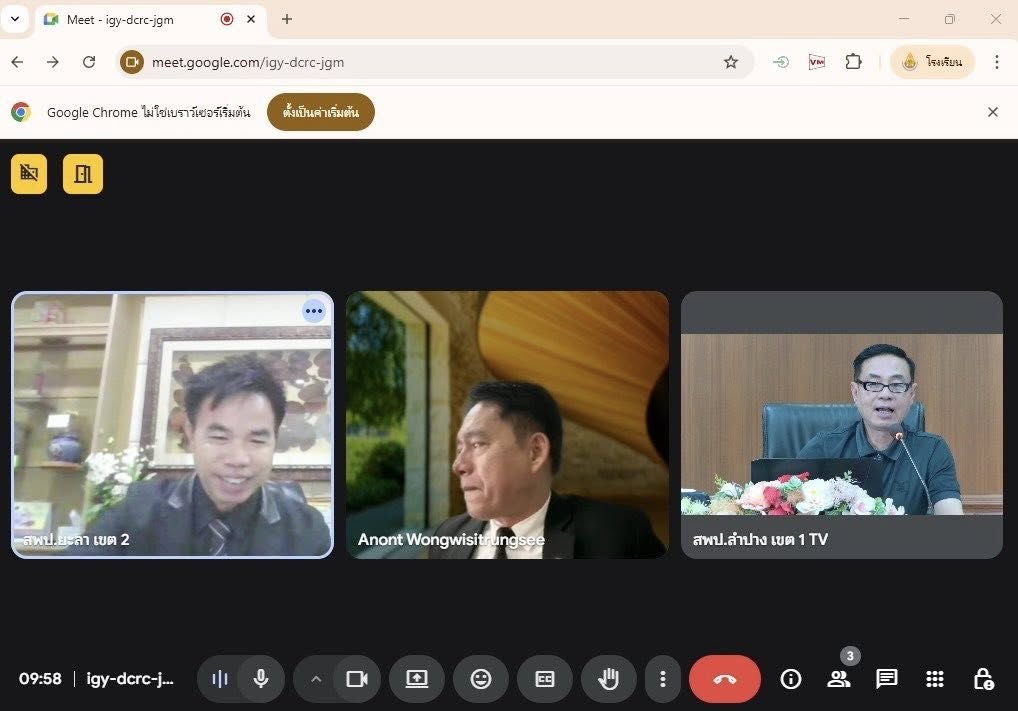Image resolution: width=1018 pixels, height=711 pixels.
Task: Open host controls lock icon
Action: tap(983, 679)
